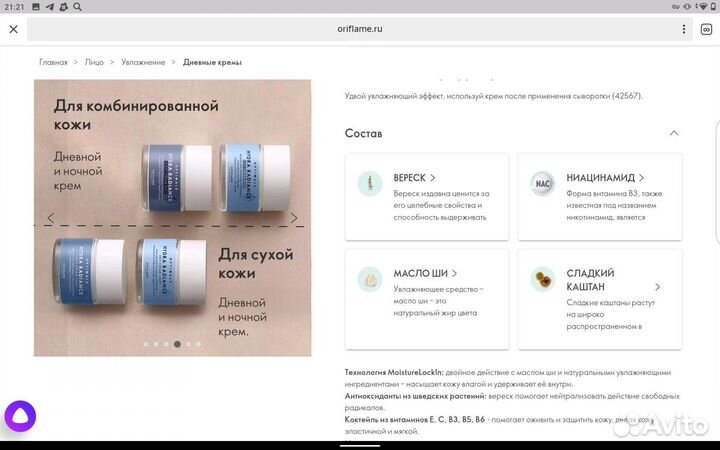Select the first carousel pagination dot
This screenshot has width=720, height=450.
(x=145, y=344)
